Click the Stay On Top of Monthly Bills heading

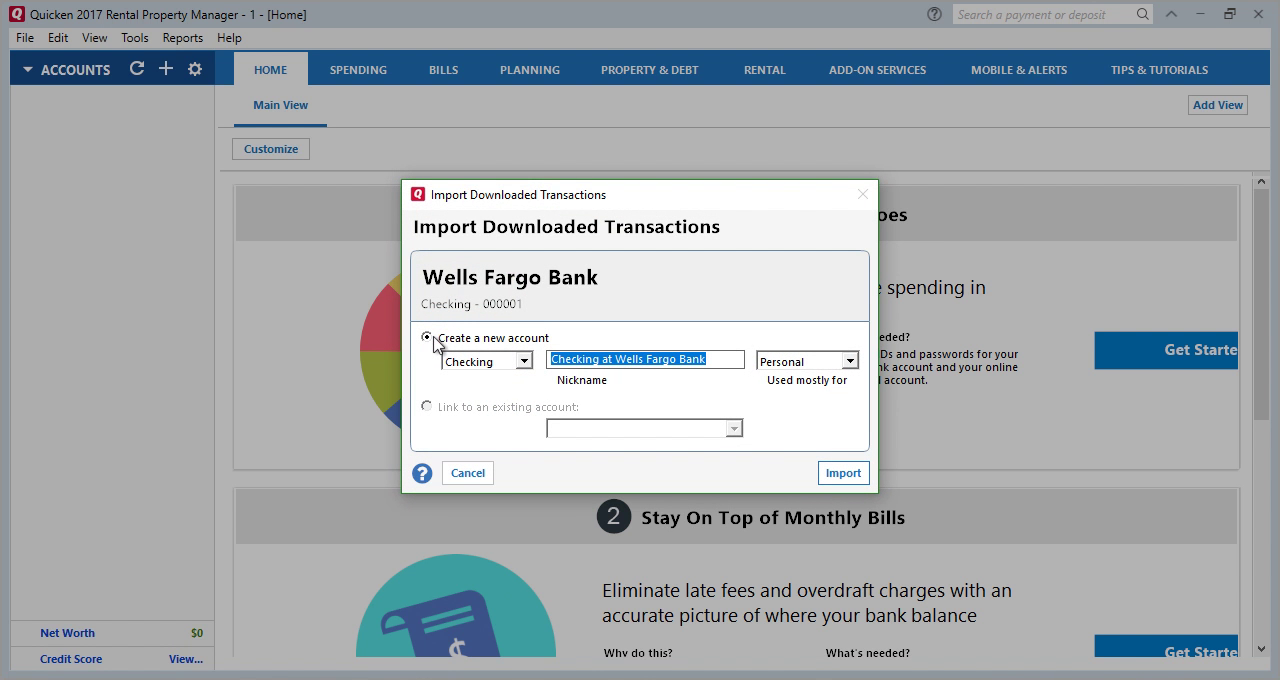tap(773, 518)
